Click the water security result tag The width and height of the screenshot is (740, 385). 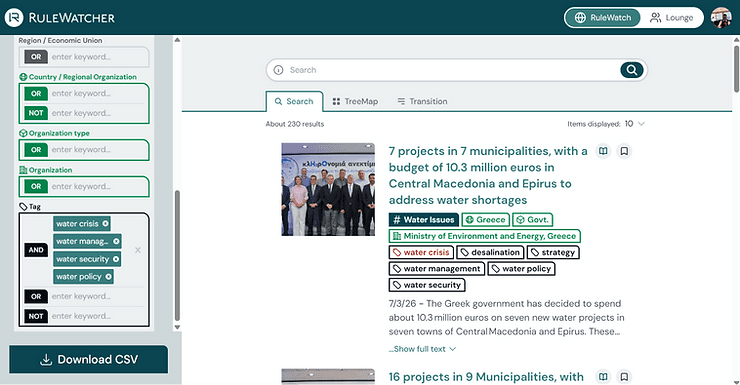coord(427,285)
